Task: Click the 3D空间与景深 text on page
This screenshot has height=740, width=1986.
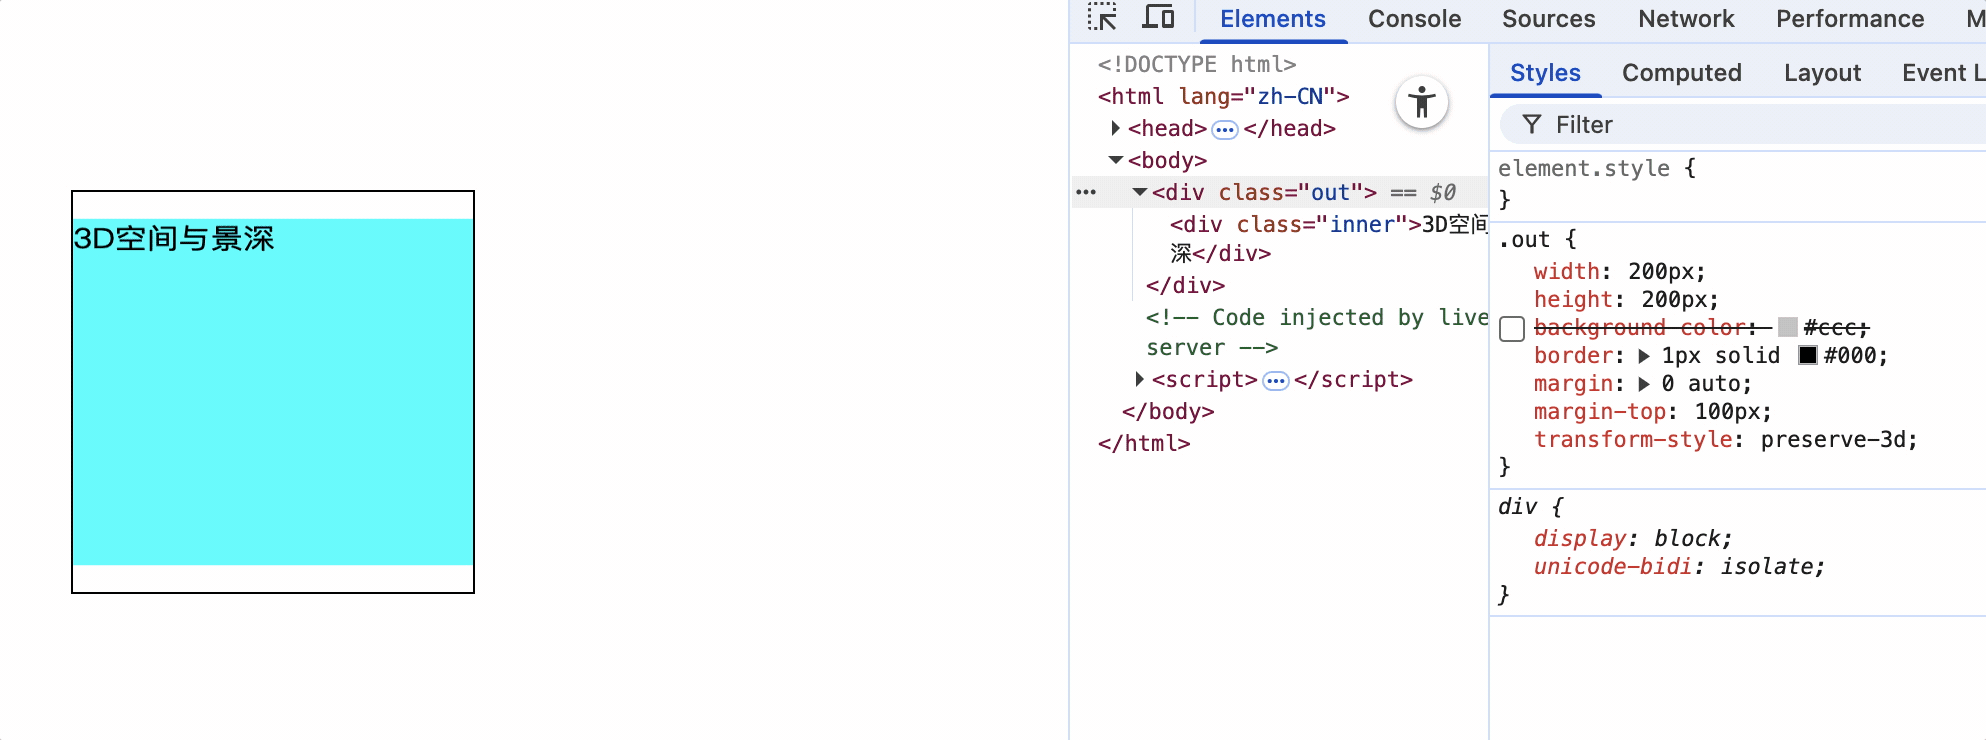Action: pyautogui.click(x=174, y=239)
